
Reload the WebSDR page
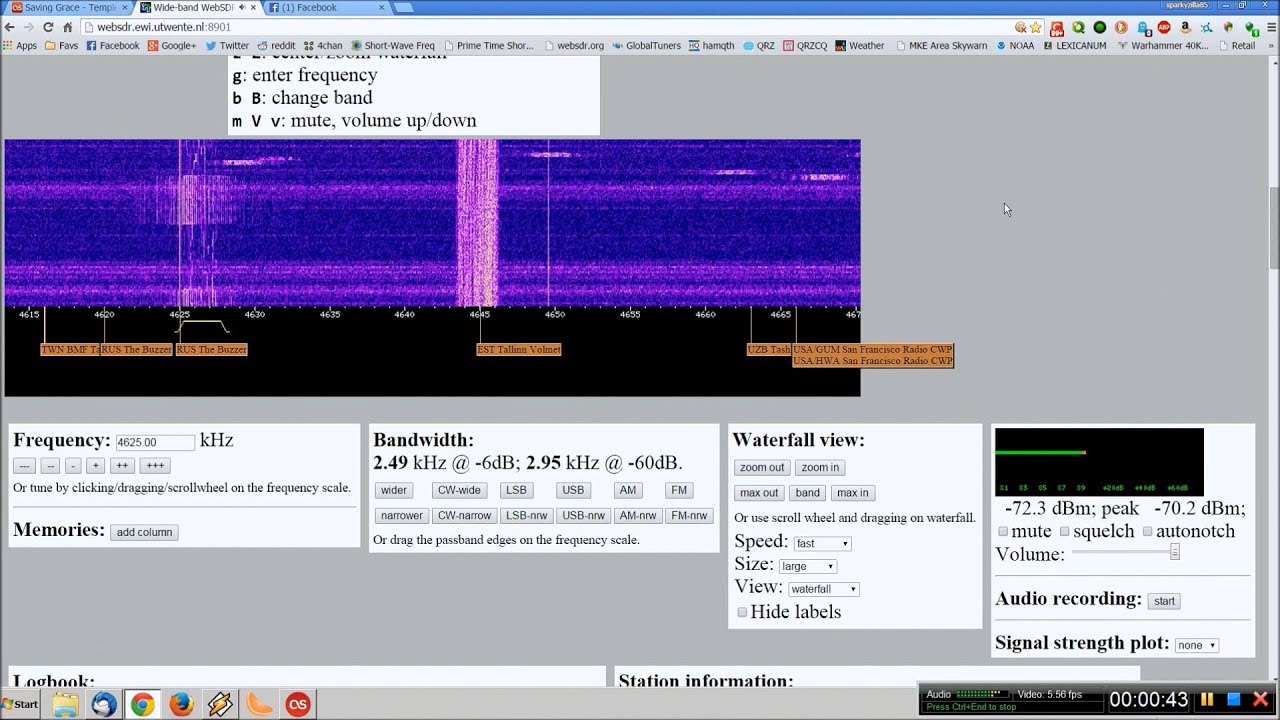[x=48, y=27]
